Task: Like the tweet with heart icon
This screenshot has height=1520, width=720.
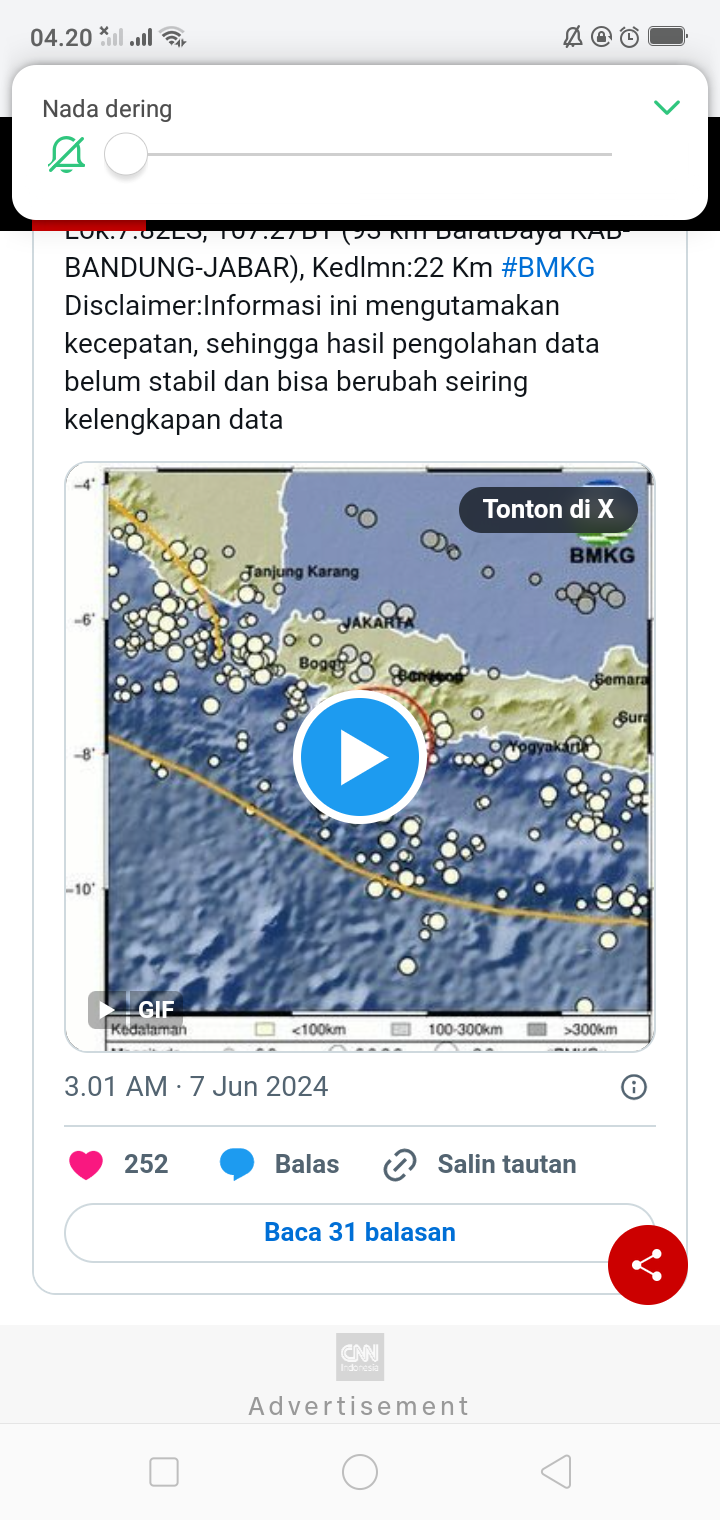Action: (86, 1164)
